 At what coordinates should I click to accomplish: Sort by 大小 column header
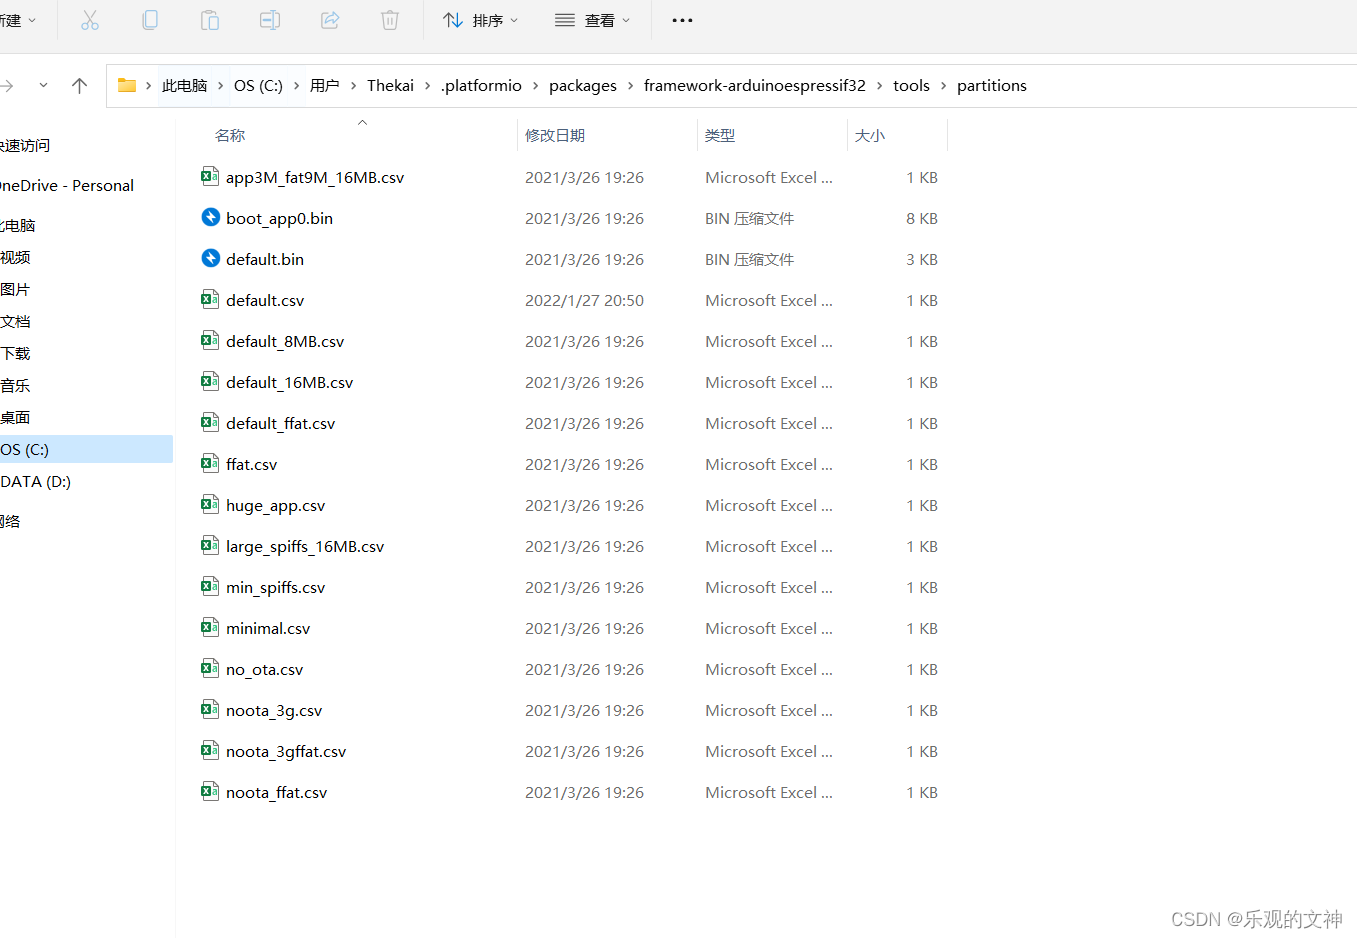[x=870, y=135]
